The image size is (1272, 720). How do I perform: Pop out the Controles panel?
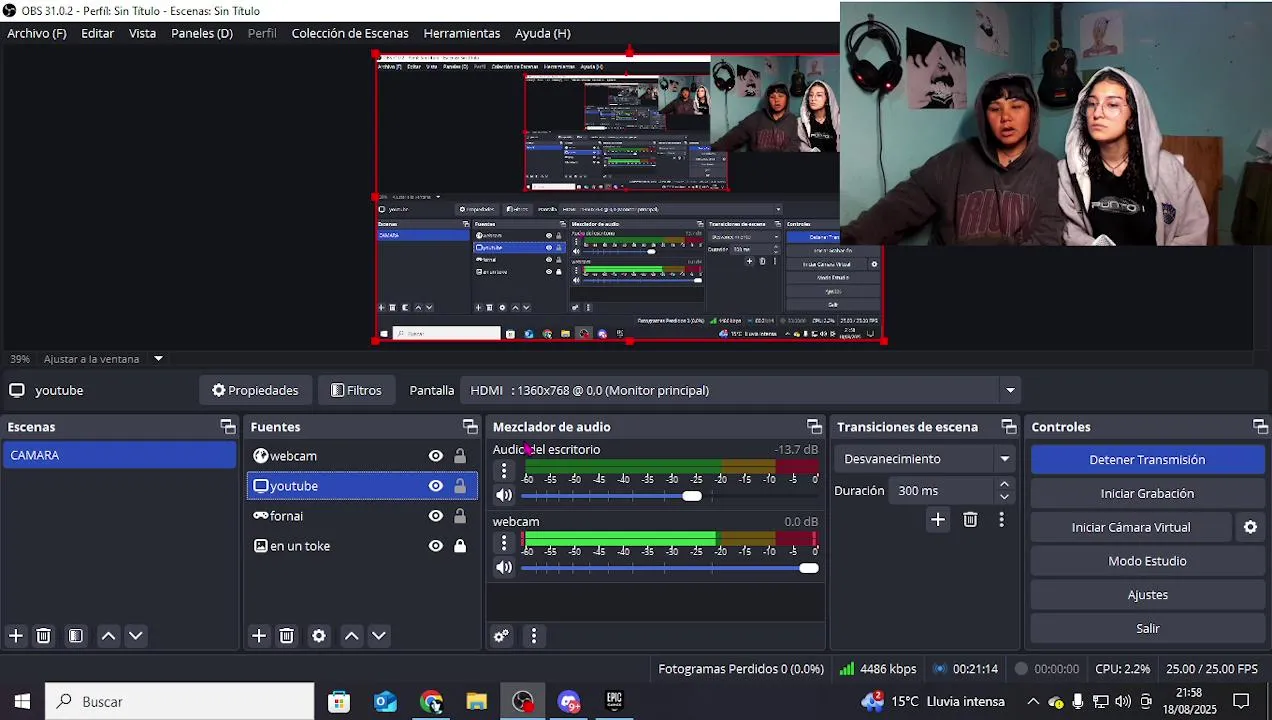1260,427
